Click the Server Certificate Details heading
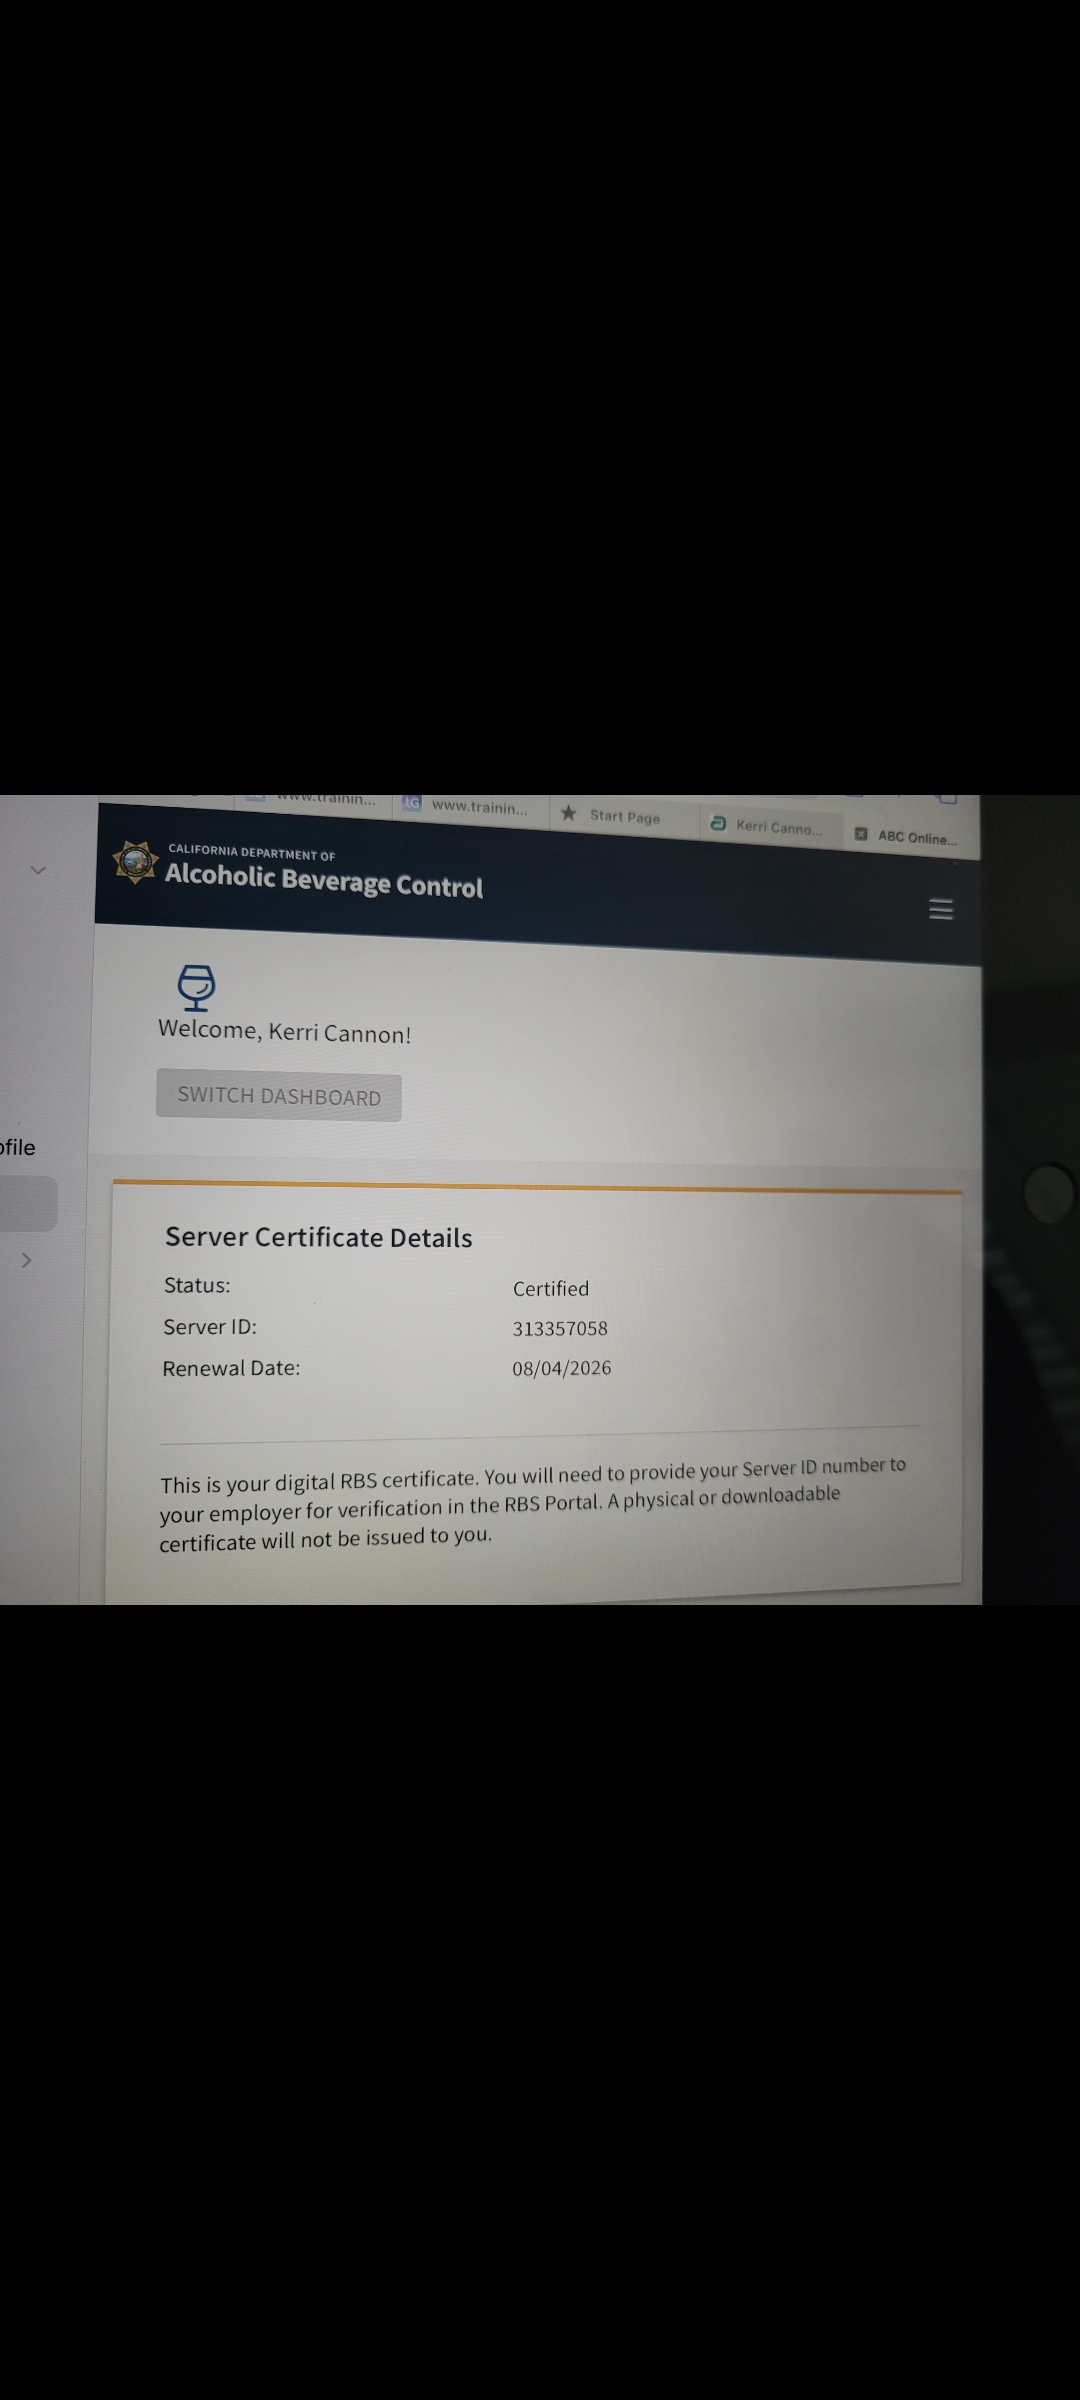 click(x=318, y=1237)
